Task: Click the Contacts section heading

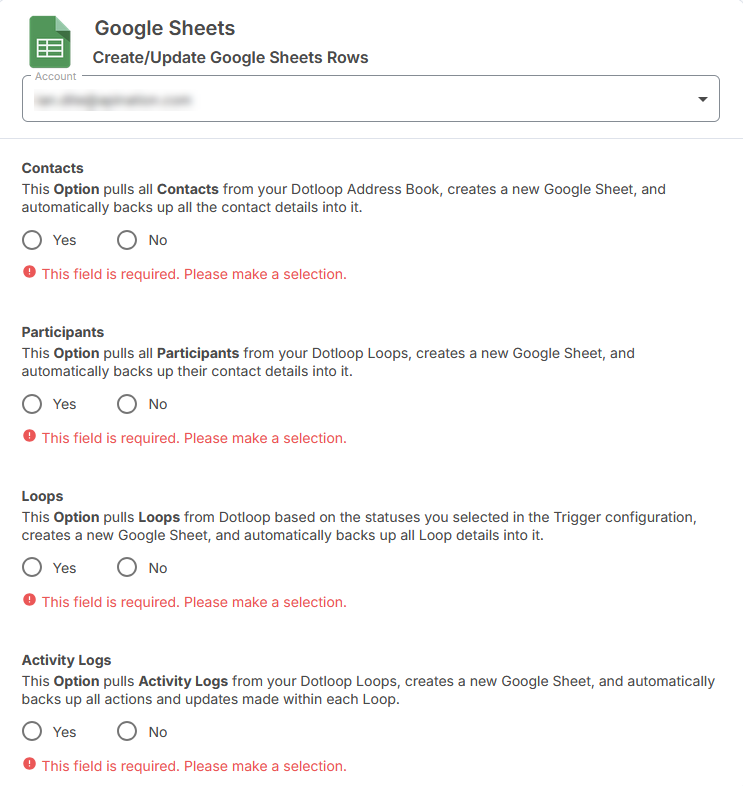Action: point(53,168)
